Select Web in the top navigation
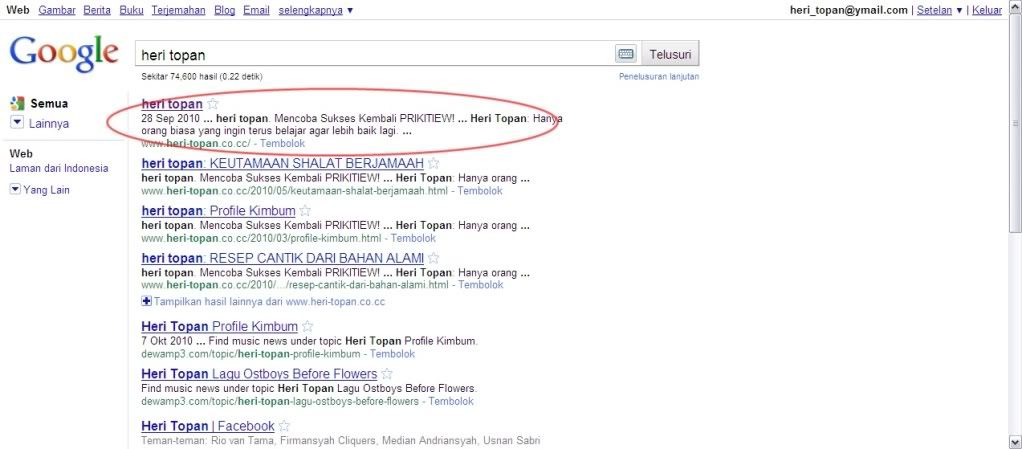 [x=18, y=10]
